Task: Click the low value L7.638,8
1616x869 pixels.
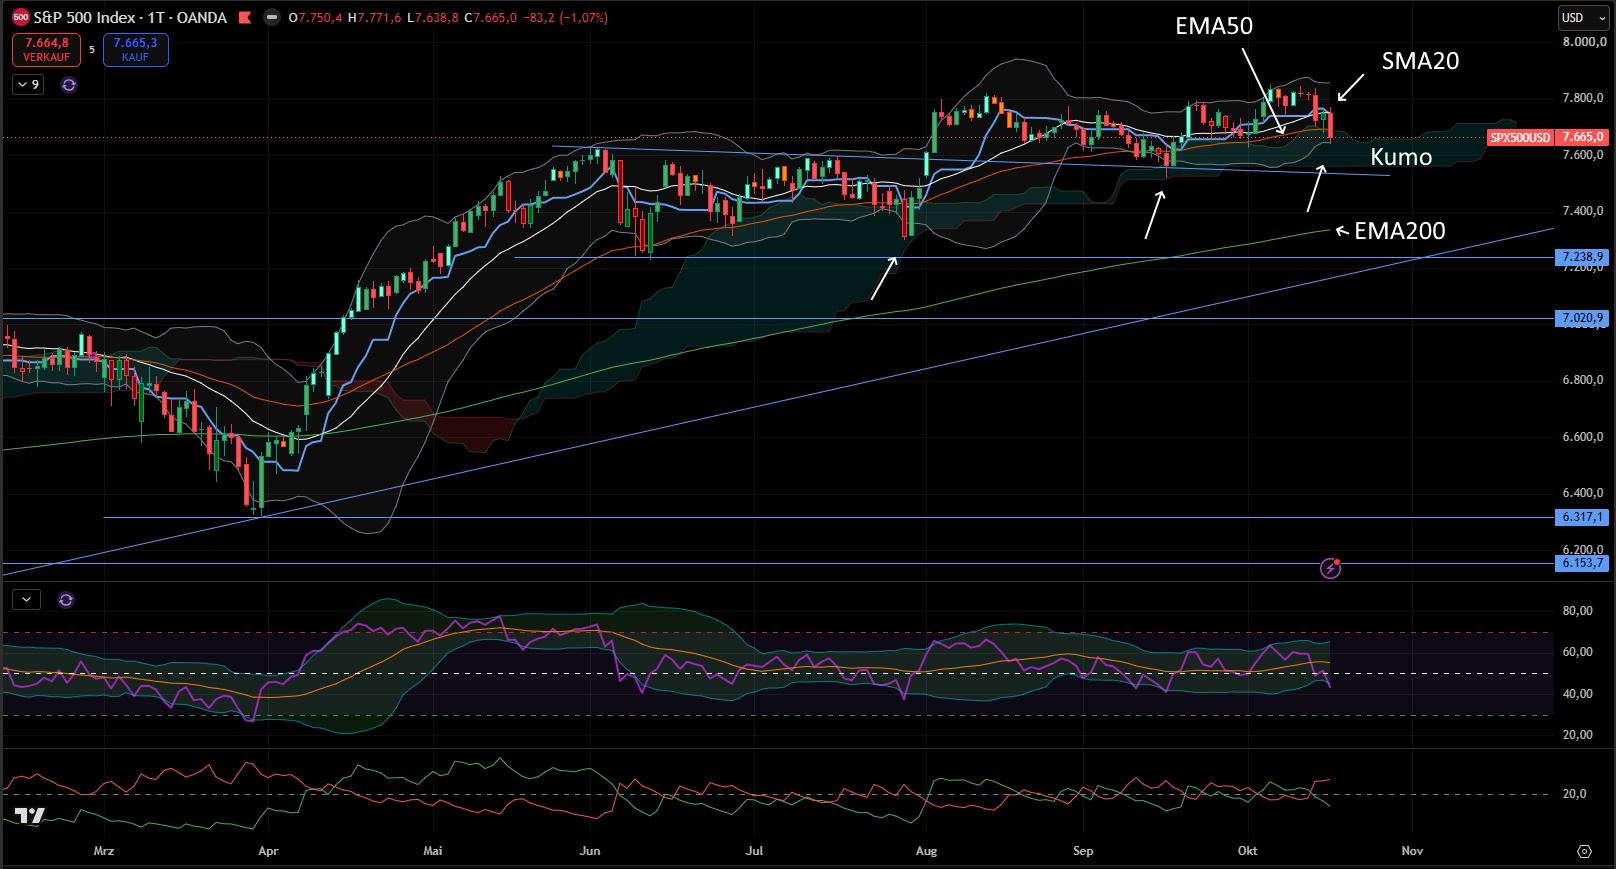Action: (x=432, y=17)
